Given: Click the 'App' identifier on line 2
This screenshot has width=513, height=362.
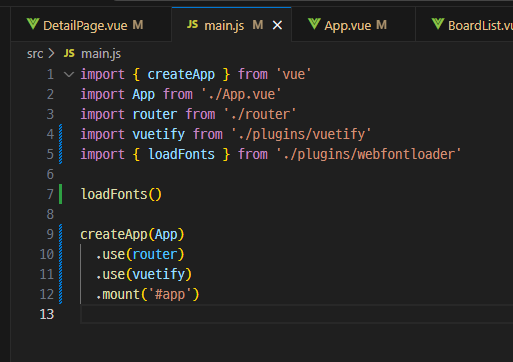Looking at the screenshot, I should click(143, 94).
